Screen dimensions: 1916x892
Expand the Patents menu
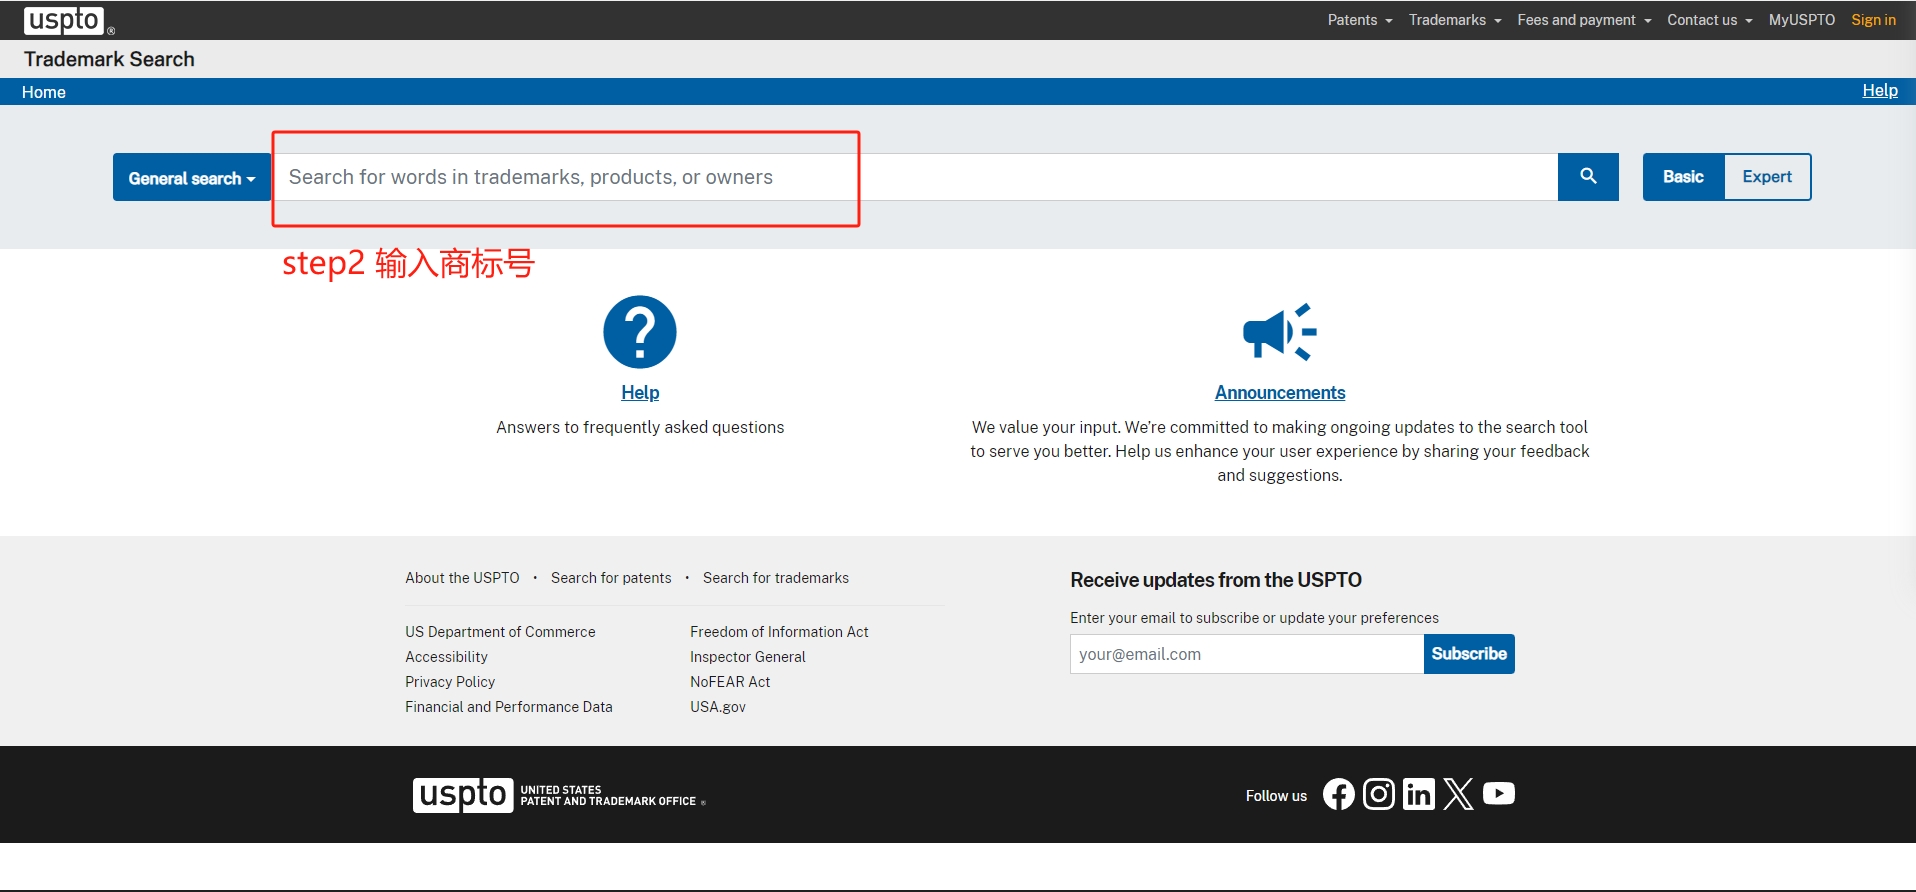1360,20
